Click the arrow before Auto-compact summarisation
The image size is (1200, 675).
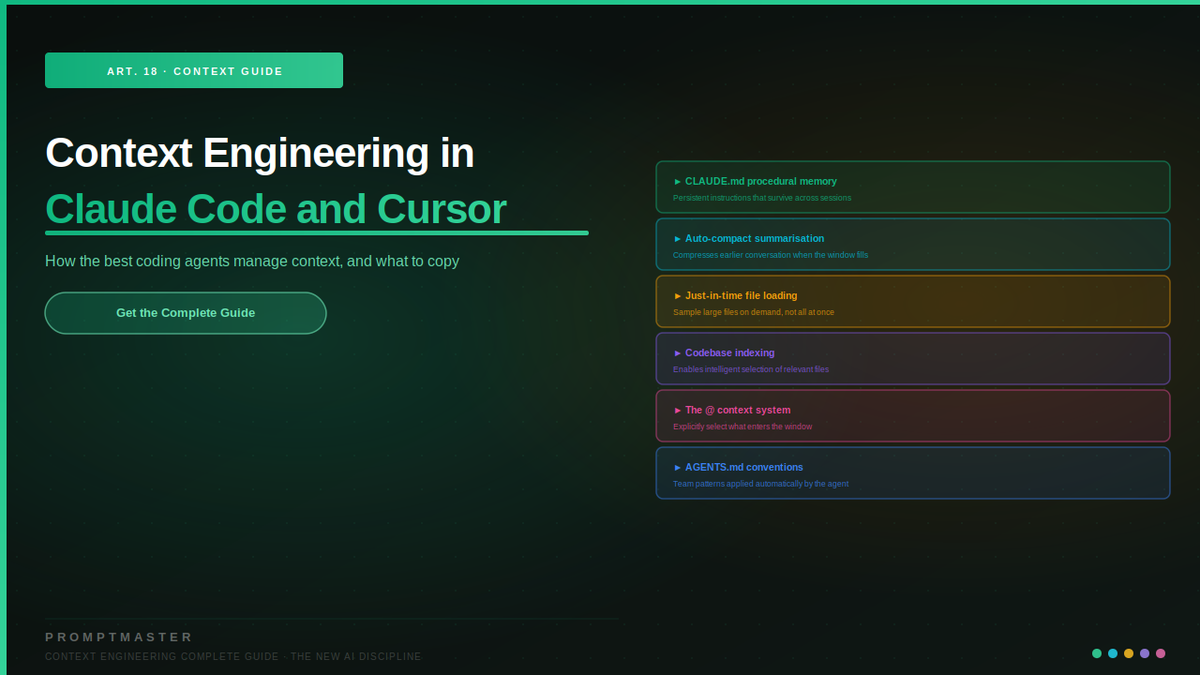tap(677, 238)
